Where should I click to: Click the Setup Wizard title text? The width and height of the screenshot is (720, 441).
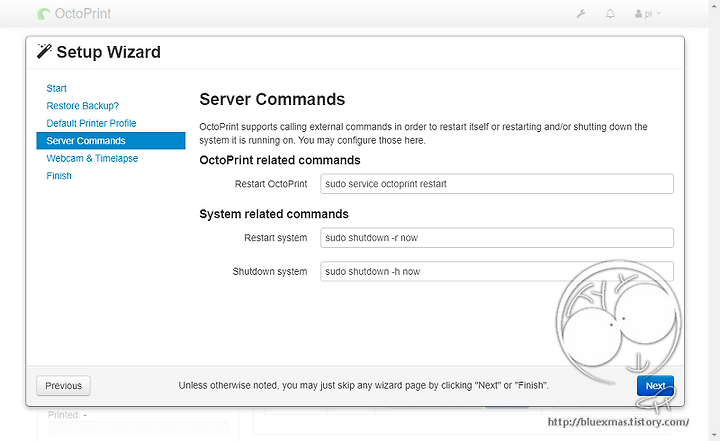(x=108, y=52)
